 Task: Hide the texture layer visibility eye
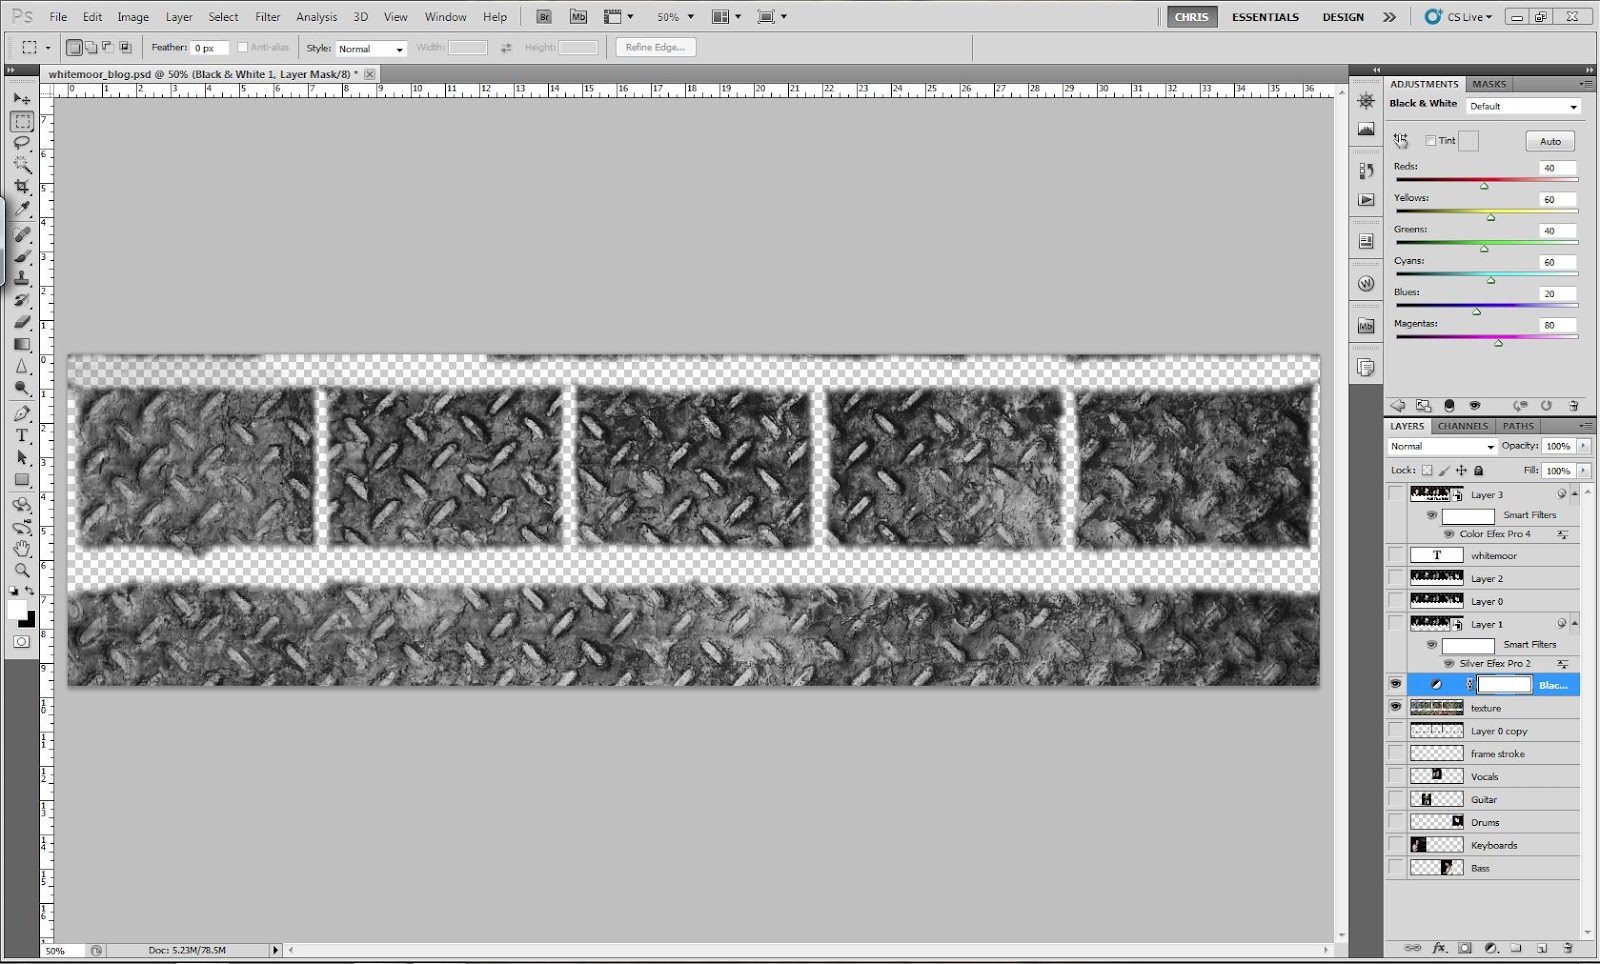(x=1396, y=708)
